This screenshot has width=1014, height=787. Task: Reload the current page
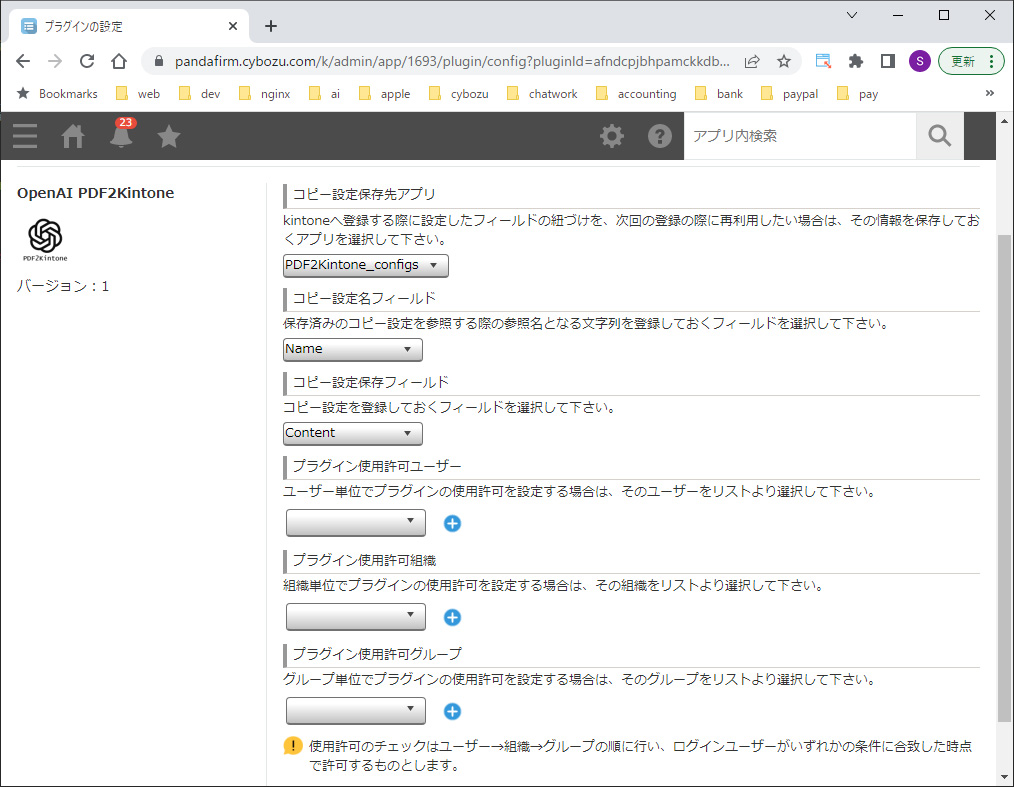[x=87, y=61]
